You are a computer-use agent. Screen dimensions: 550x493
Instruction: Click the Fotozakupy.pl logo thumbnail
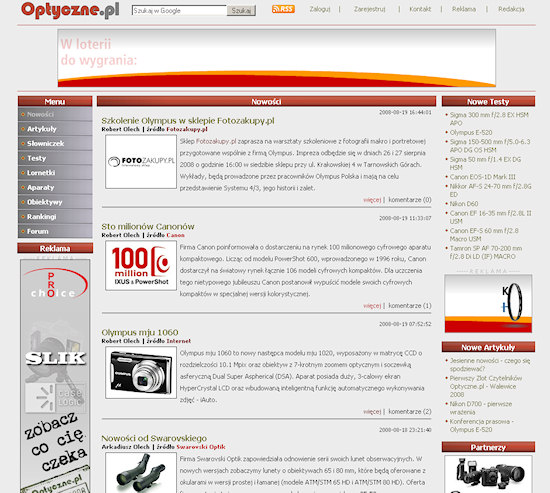[141, 162]
